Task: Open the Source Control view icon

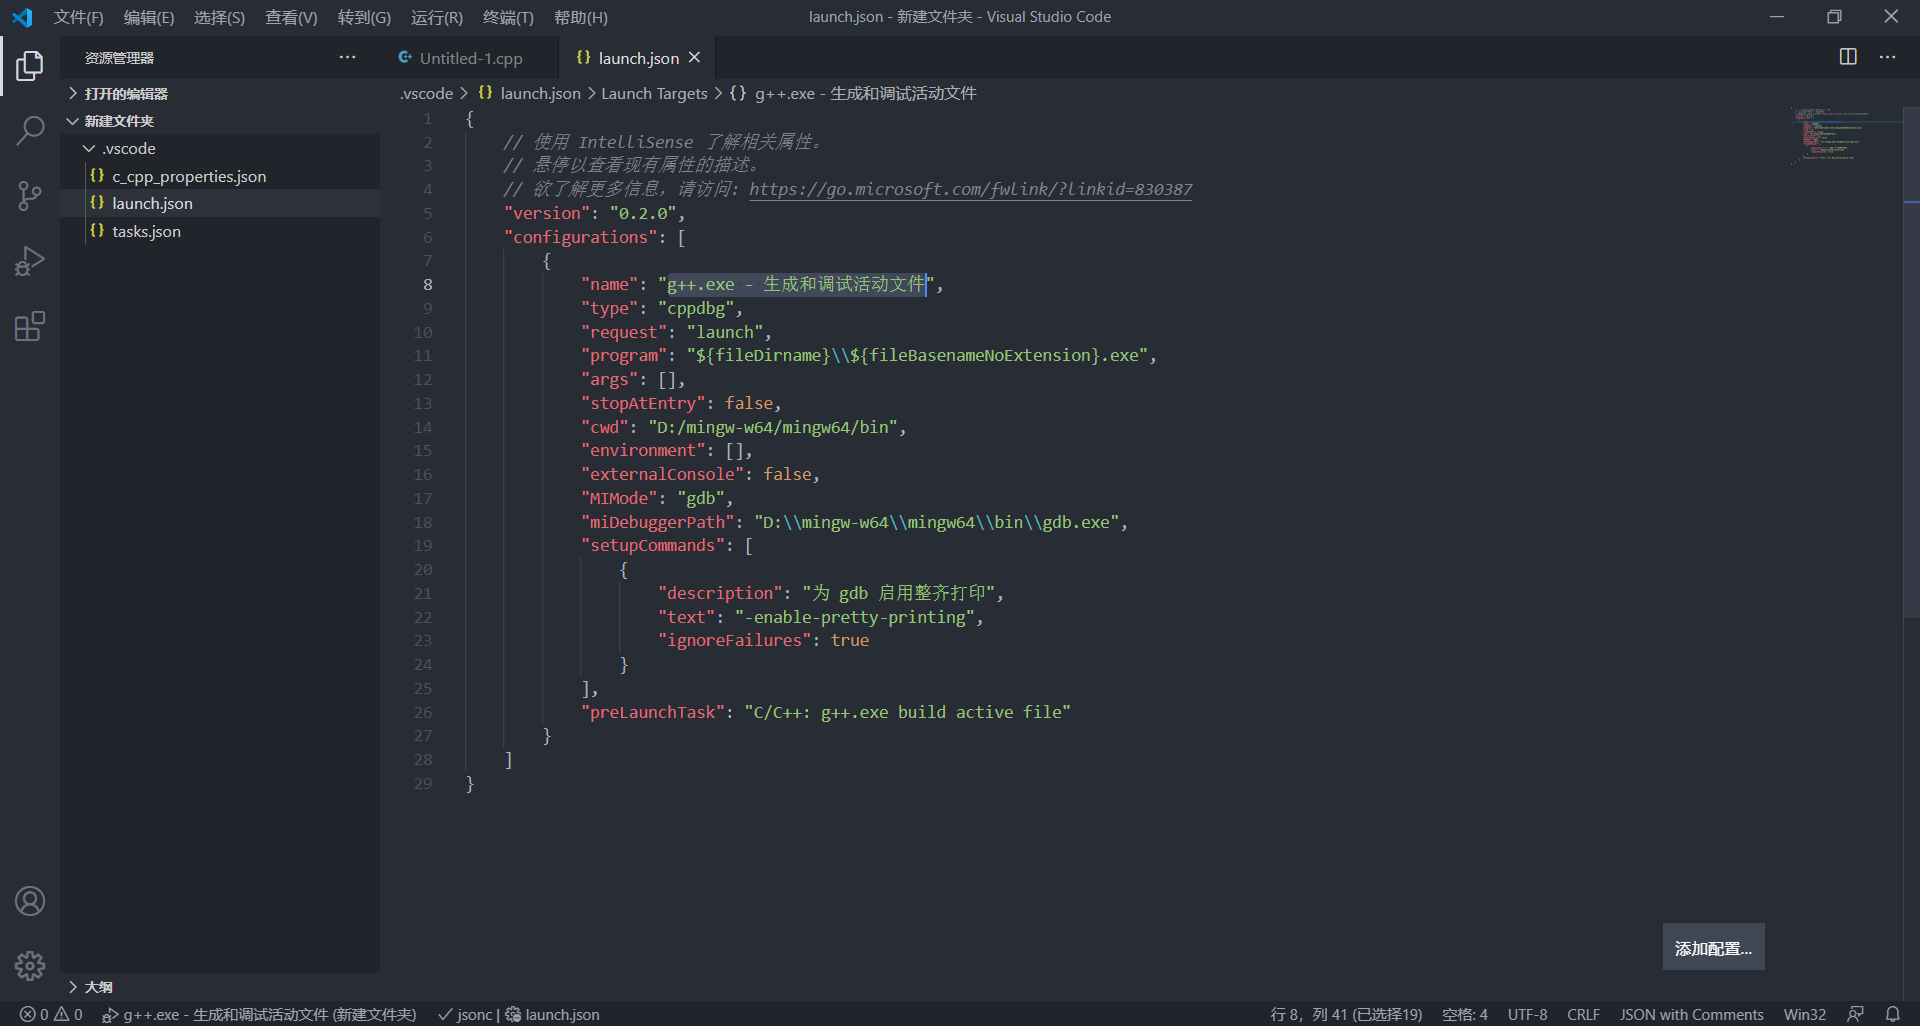Action: (30, 195)
